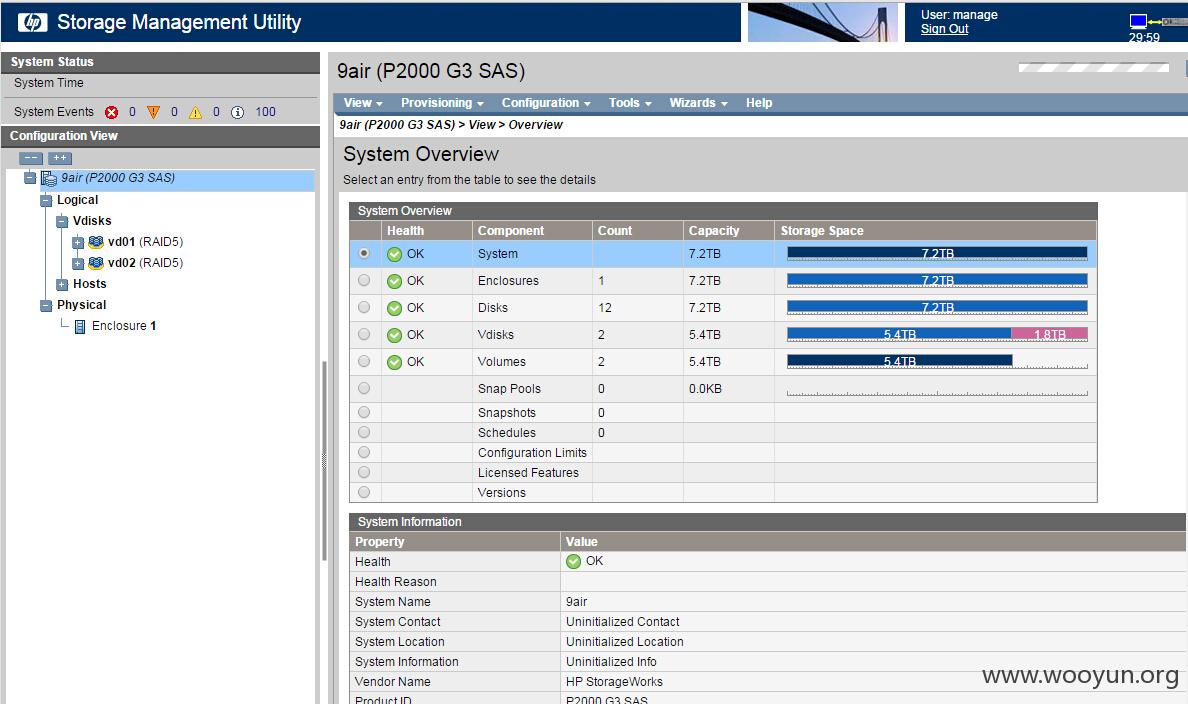Screen dimensions: 1188x704
Task: Click the vd01 vdisk icon
Action: tap(96, 242)
